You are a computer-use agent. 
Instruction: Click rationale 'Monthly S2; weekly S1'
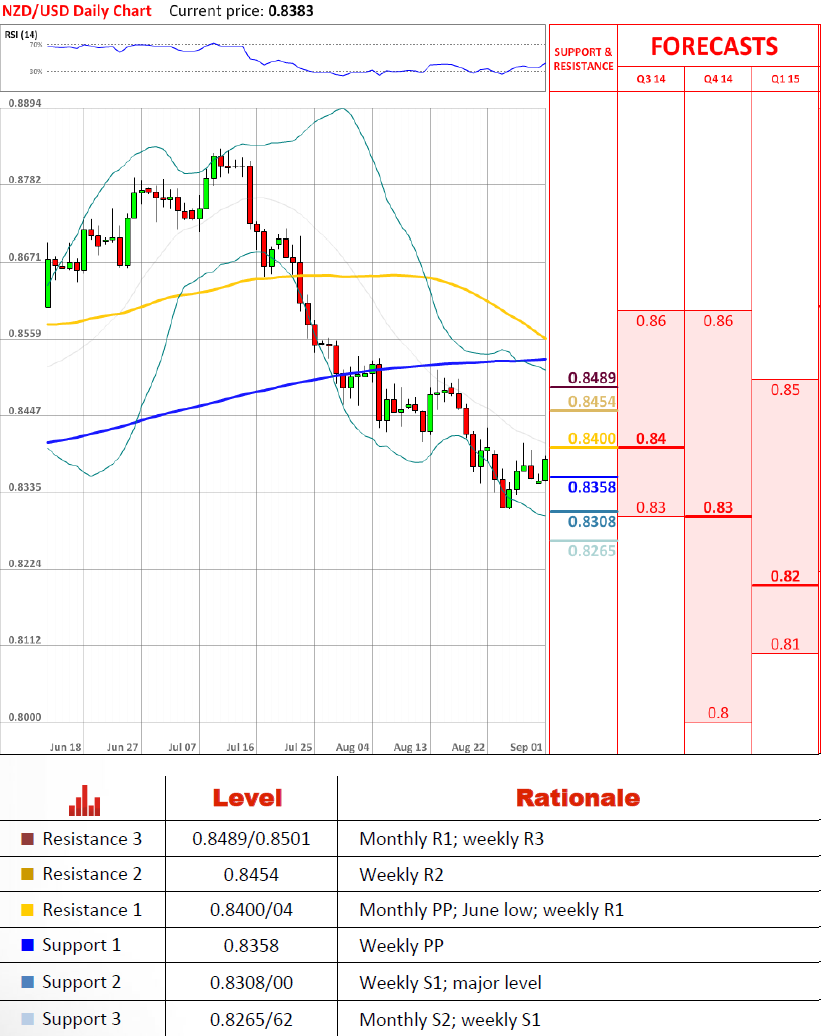(450, 1020)
